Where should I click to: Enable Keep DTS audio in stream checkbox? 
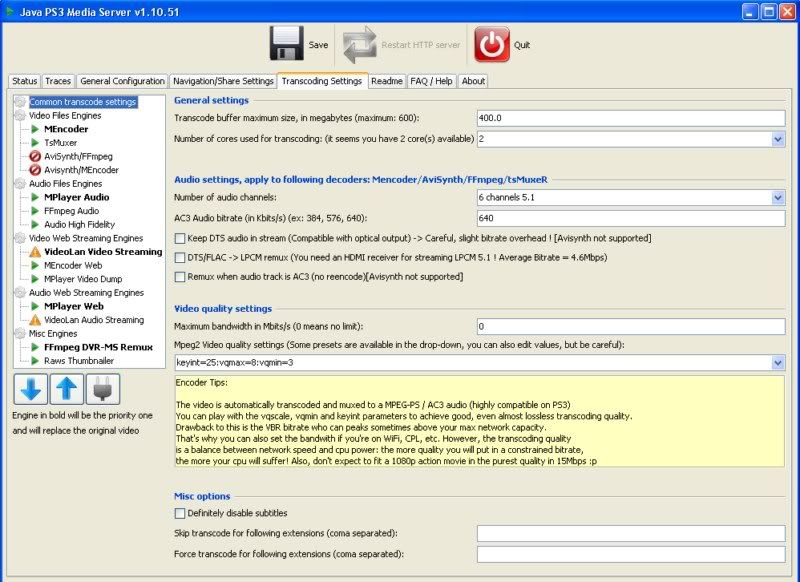(180, 238)
